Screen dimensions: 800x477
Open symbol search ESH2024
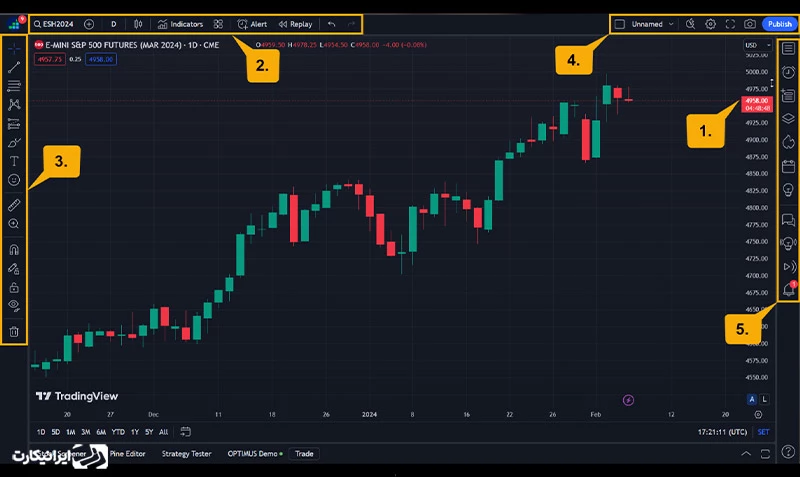pyautogui.click(x=53, y=24)
